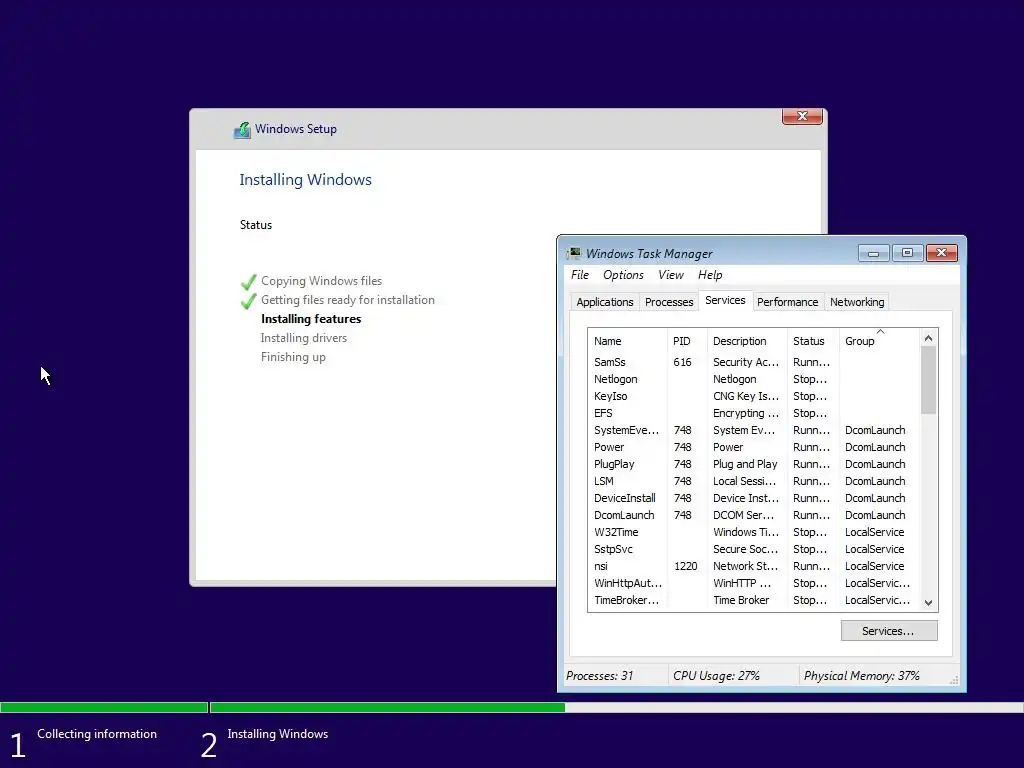The width and height of the screenshot is (1024, 768).
Task: Open the View menu
Action: (671, 275)
